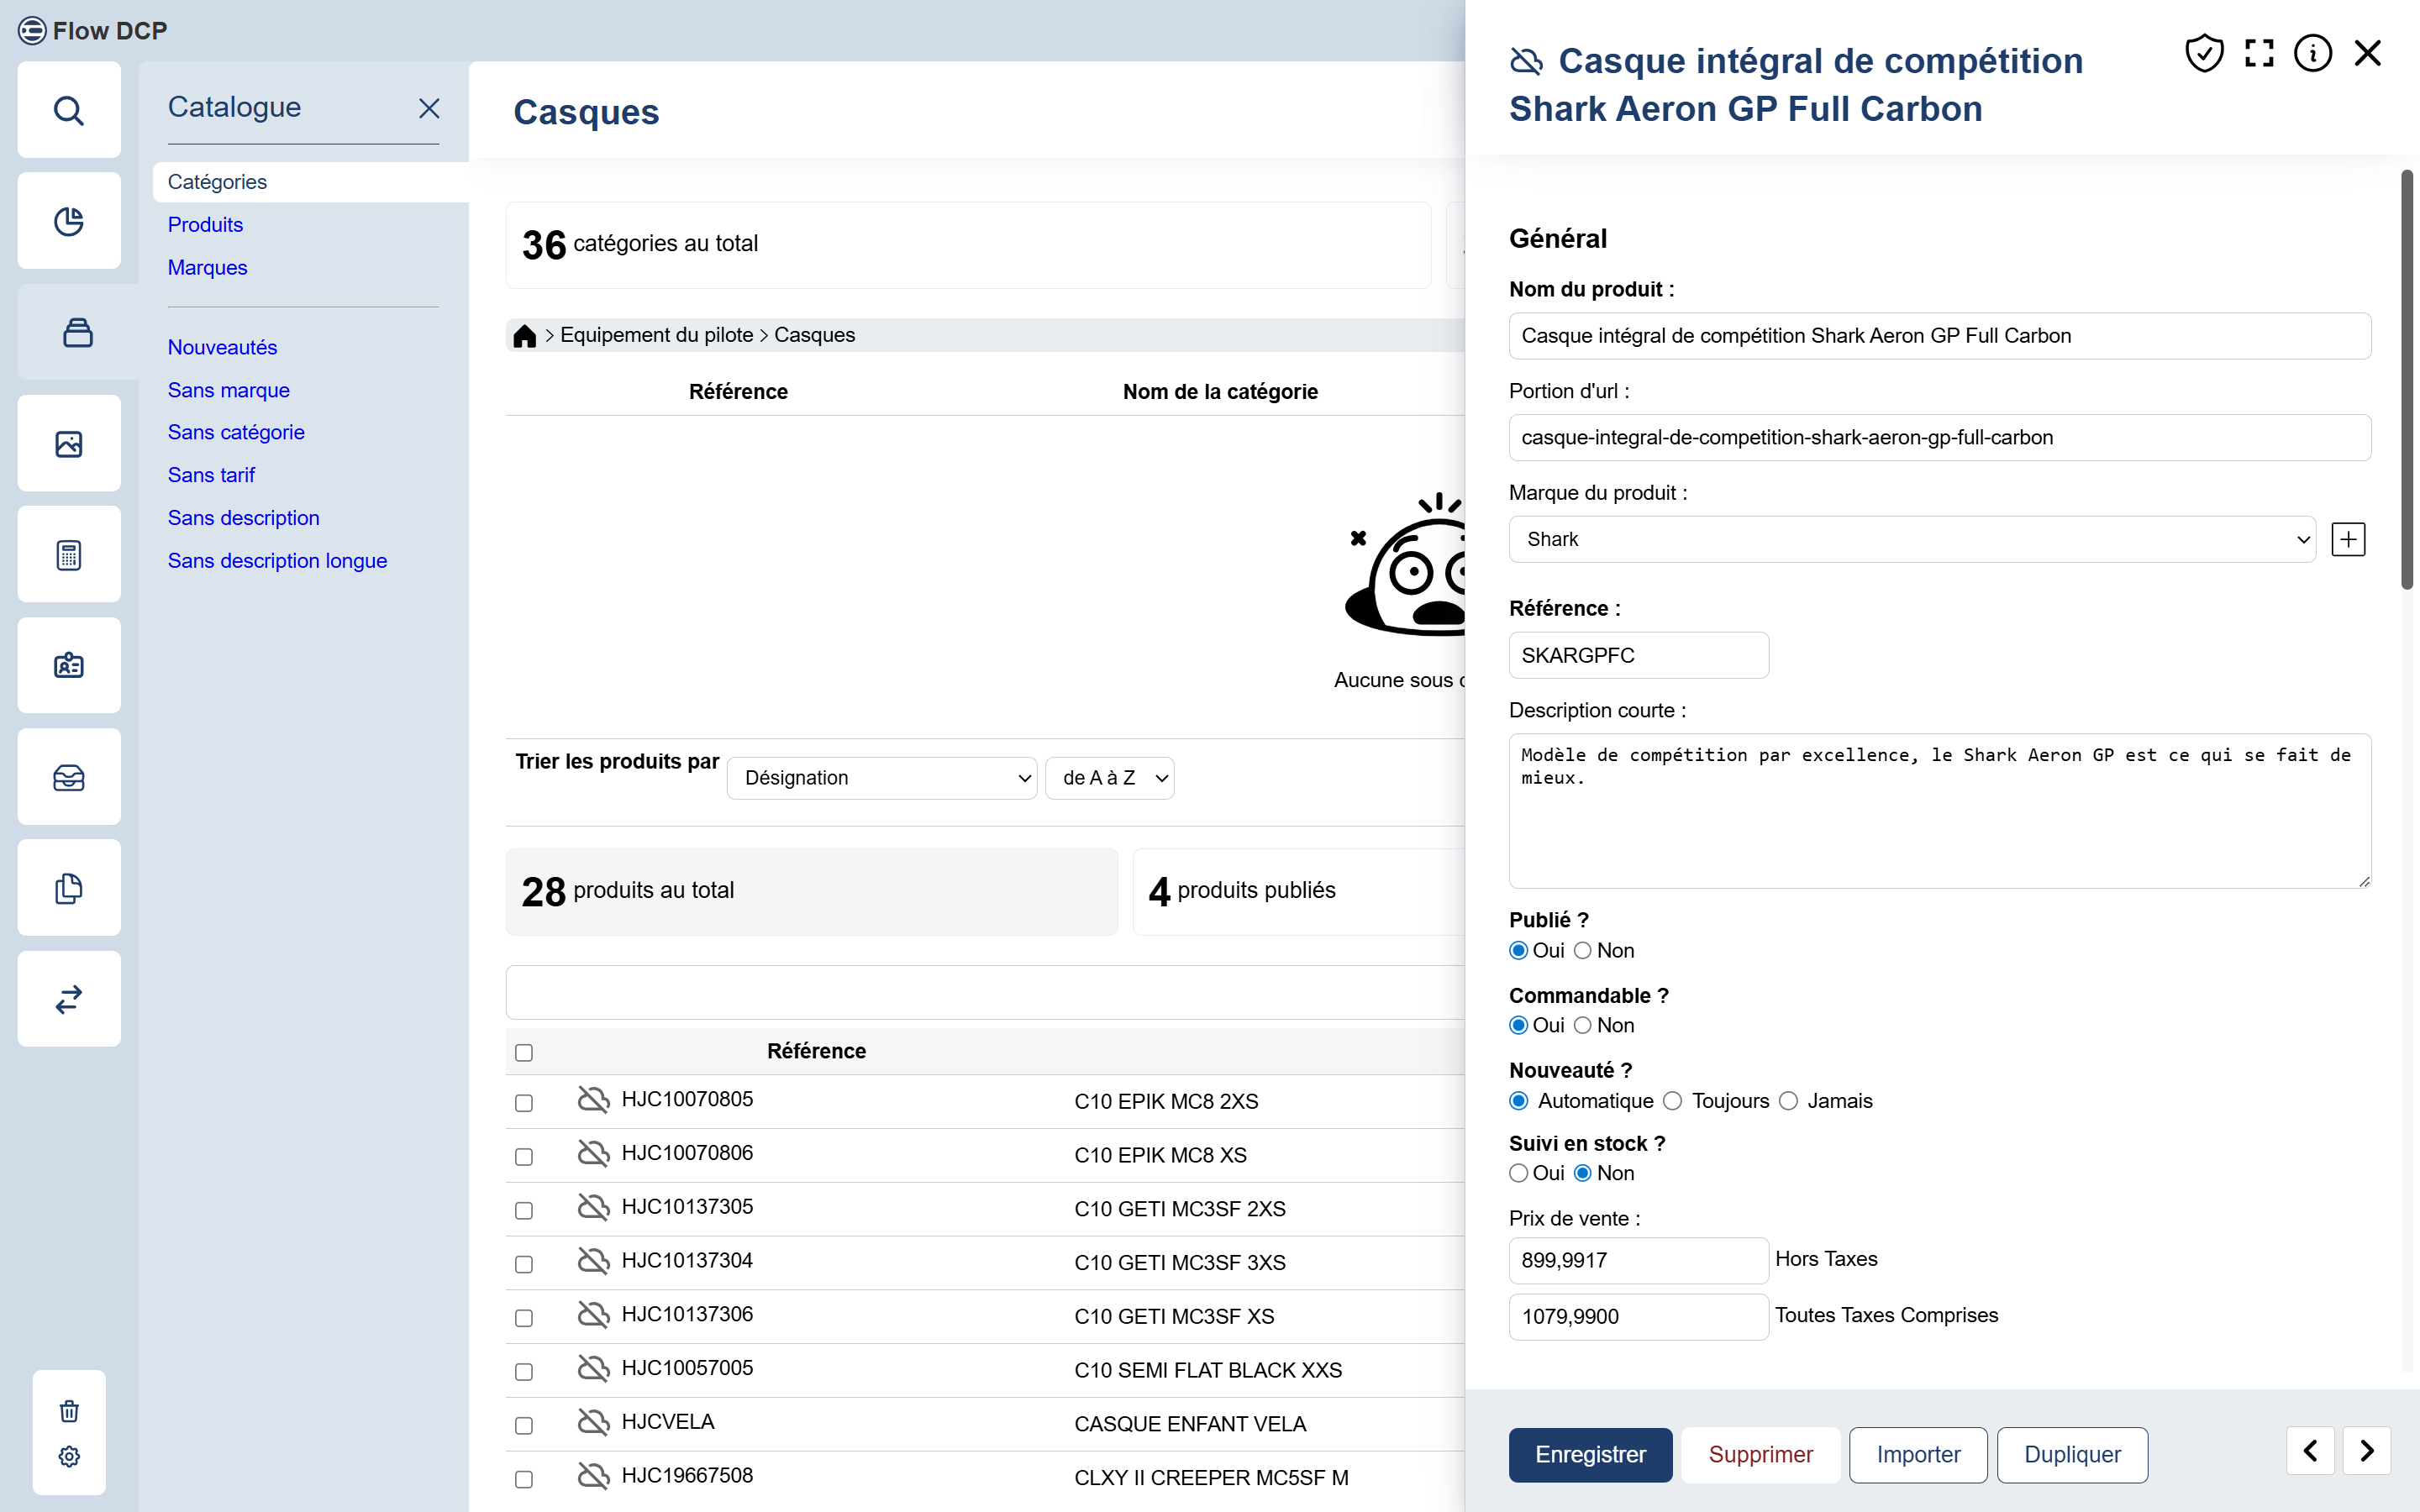Viewport: 2420px width, 1512px height.
Task: Set Publié to Non
Action: [1583, 950]
